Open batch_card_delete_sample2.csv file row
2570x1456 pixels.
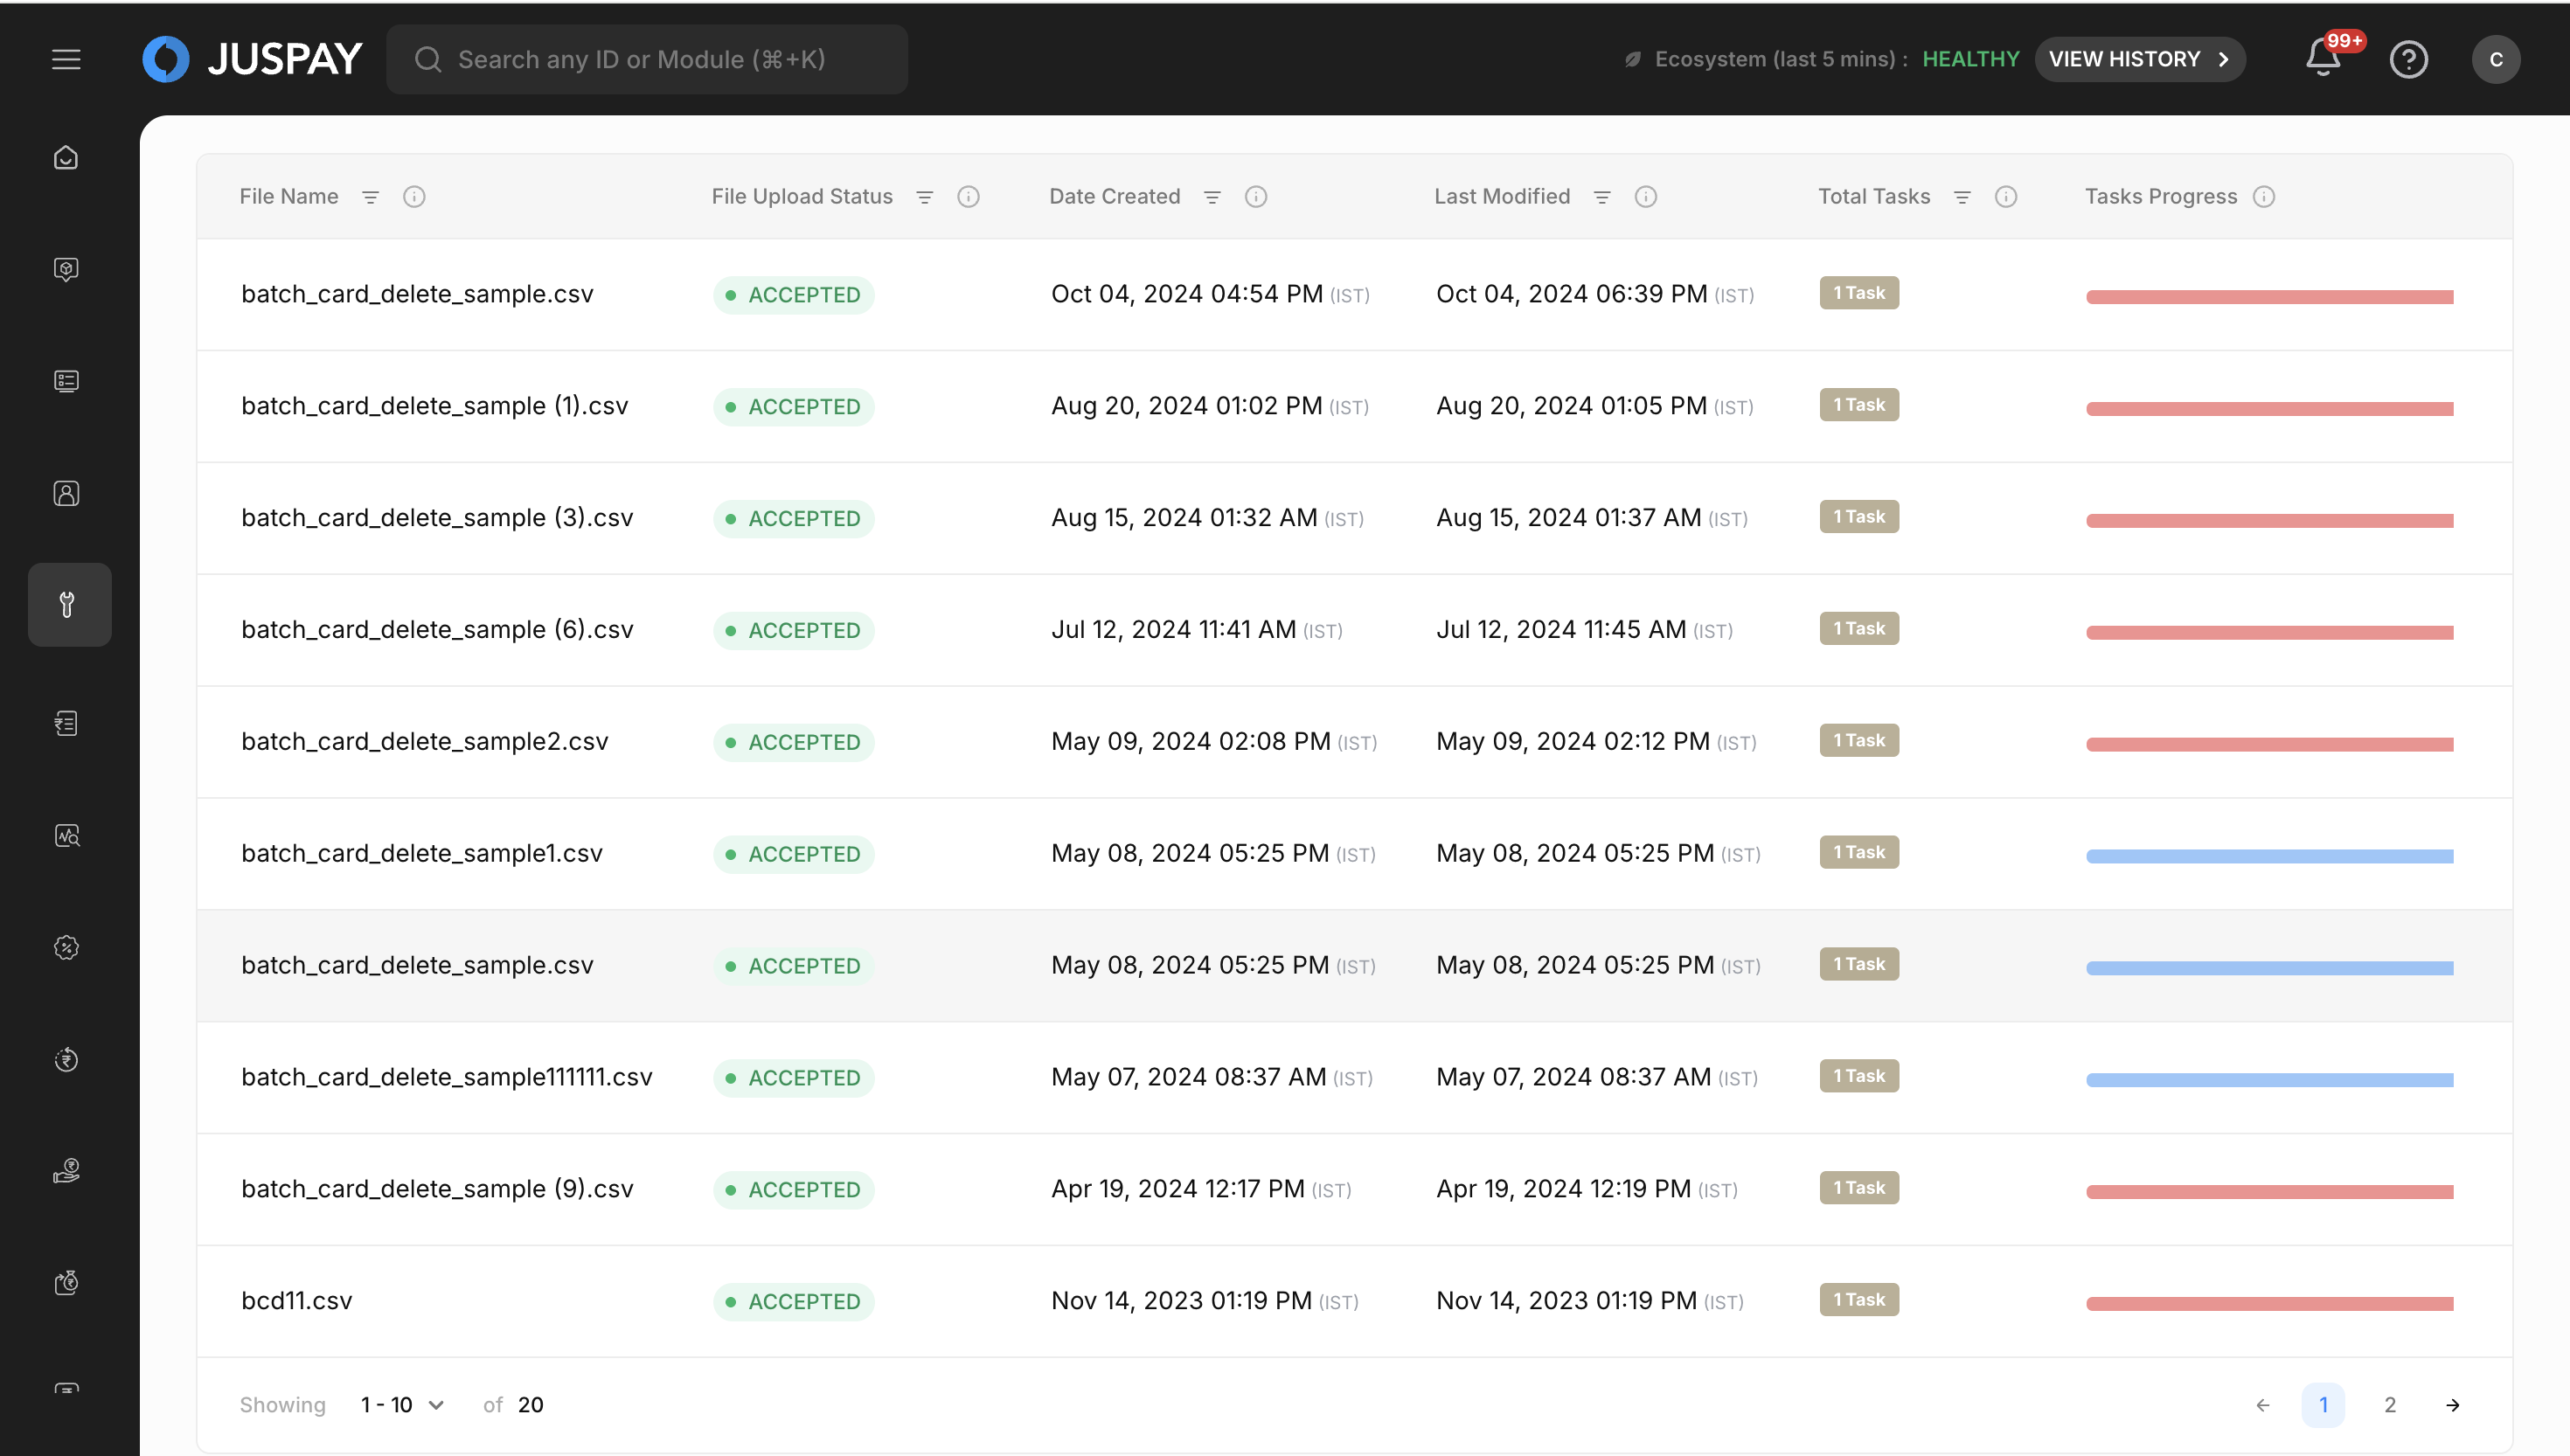424,741
